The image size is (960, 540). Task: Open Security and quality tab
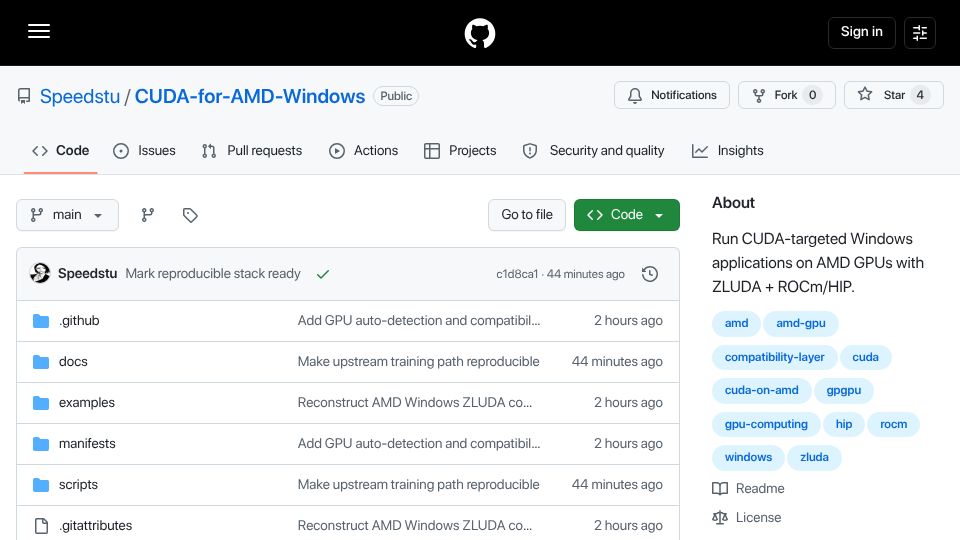tap(593, 151)
